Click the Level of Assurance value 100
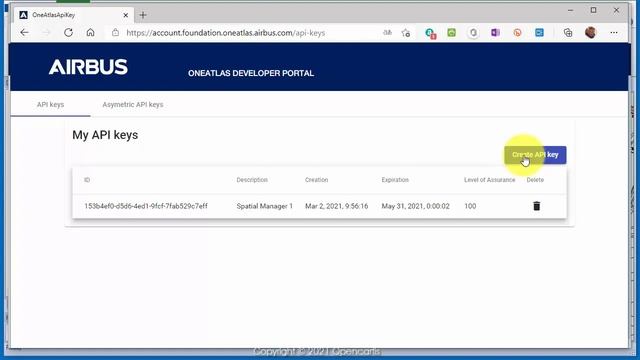640x360 pixels. tap(470, 206)
